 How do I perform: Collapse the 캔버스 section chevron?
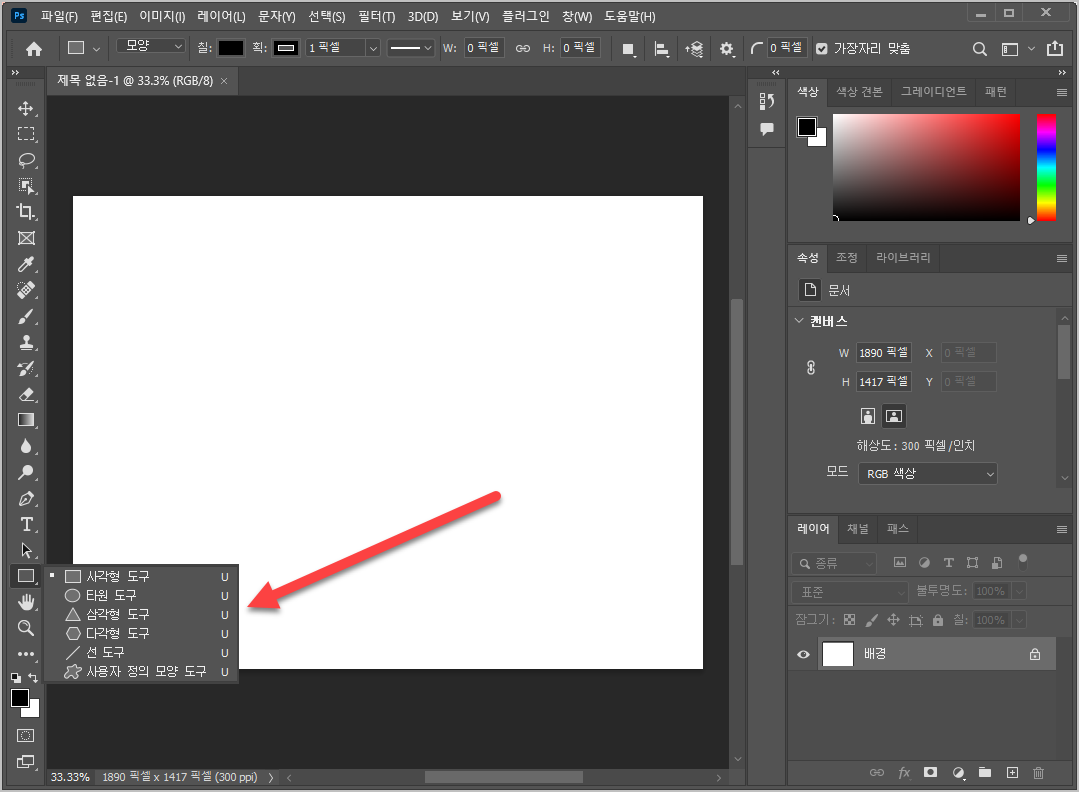coord(799,321)
